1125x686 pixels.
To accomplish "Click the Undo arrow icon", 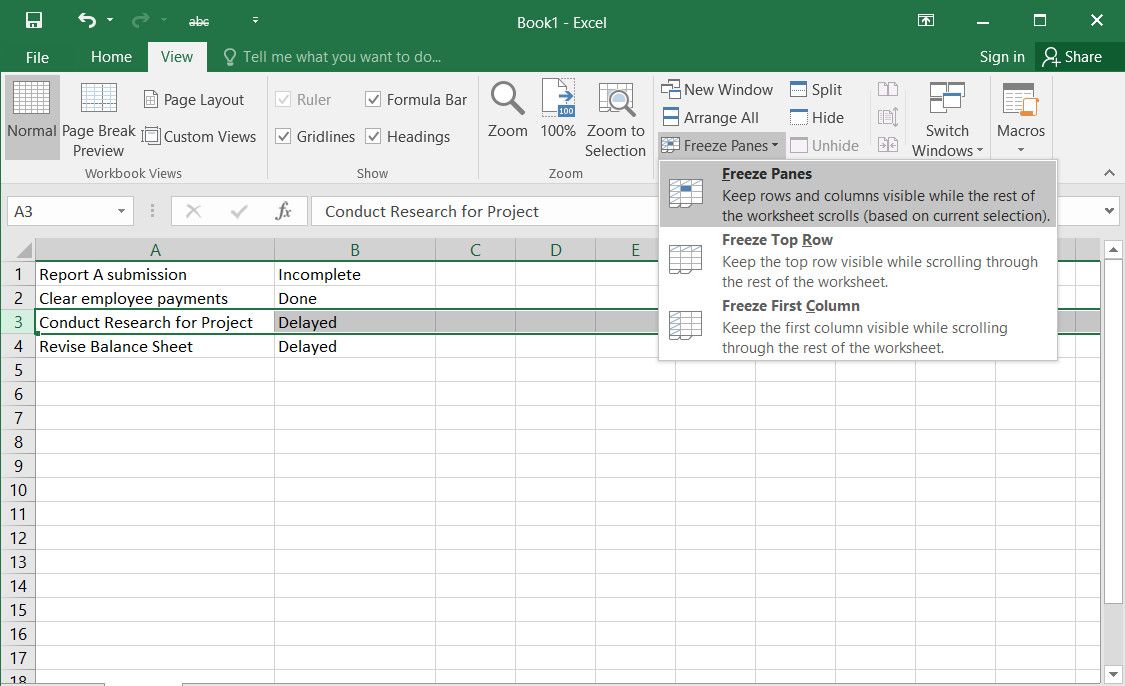I will [x=87, y=21].
